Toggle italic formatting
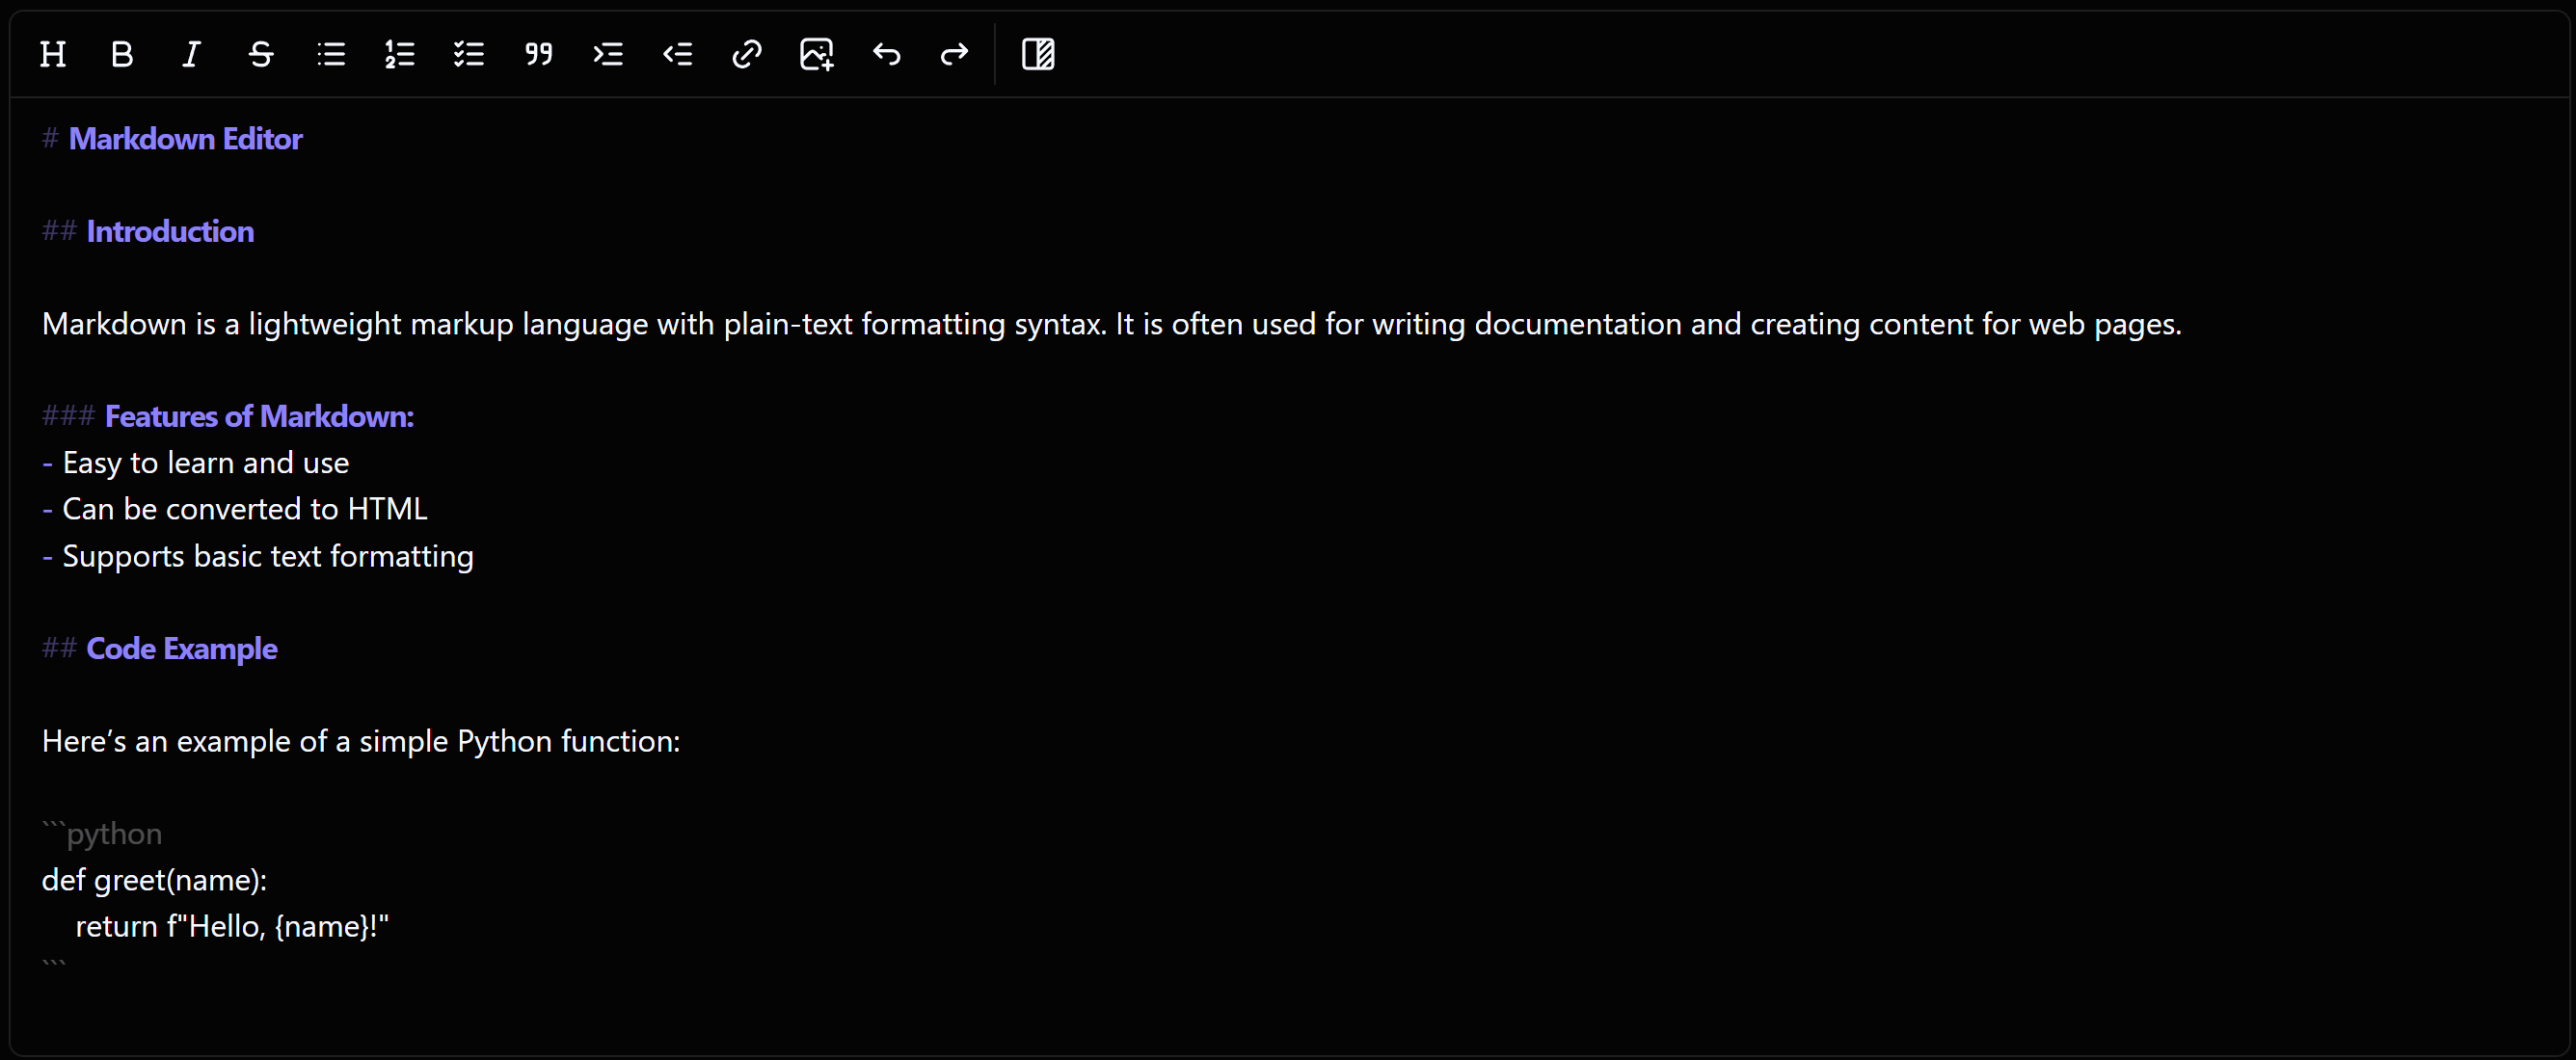The height and width of the screenshot is (1060, 2576). [x=190, y=54]
